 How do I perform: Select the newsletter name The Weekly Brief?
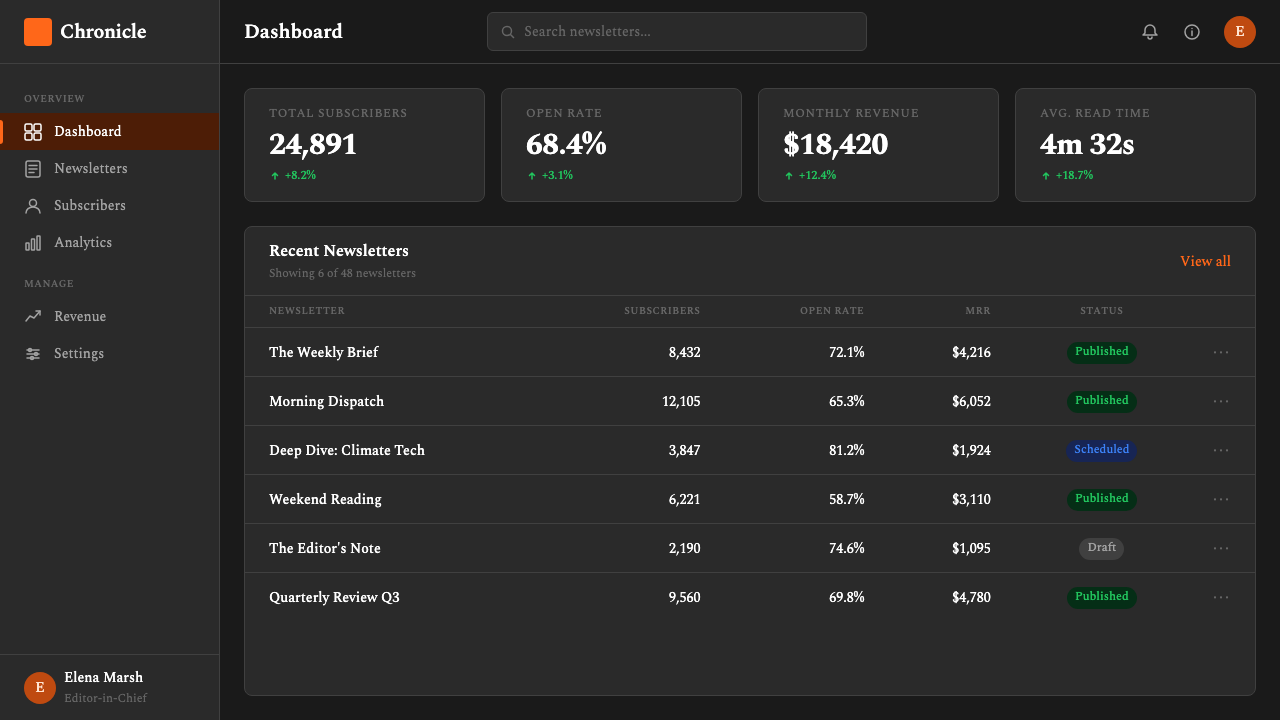[323, 352]
